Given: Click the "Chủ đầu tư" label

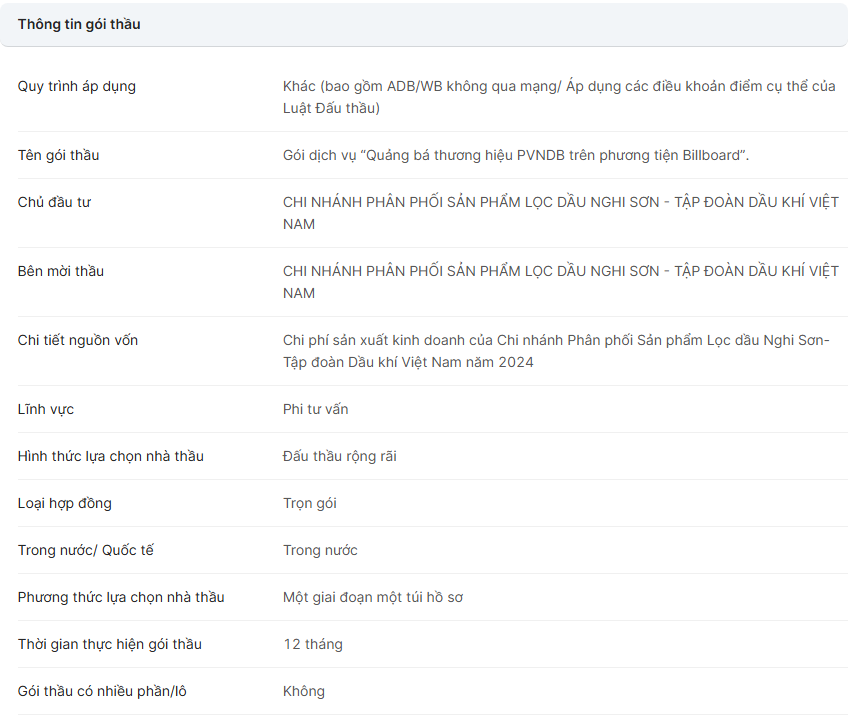Looking at the screenshot, I should point(54,202).
